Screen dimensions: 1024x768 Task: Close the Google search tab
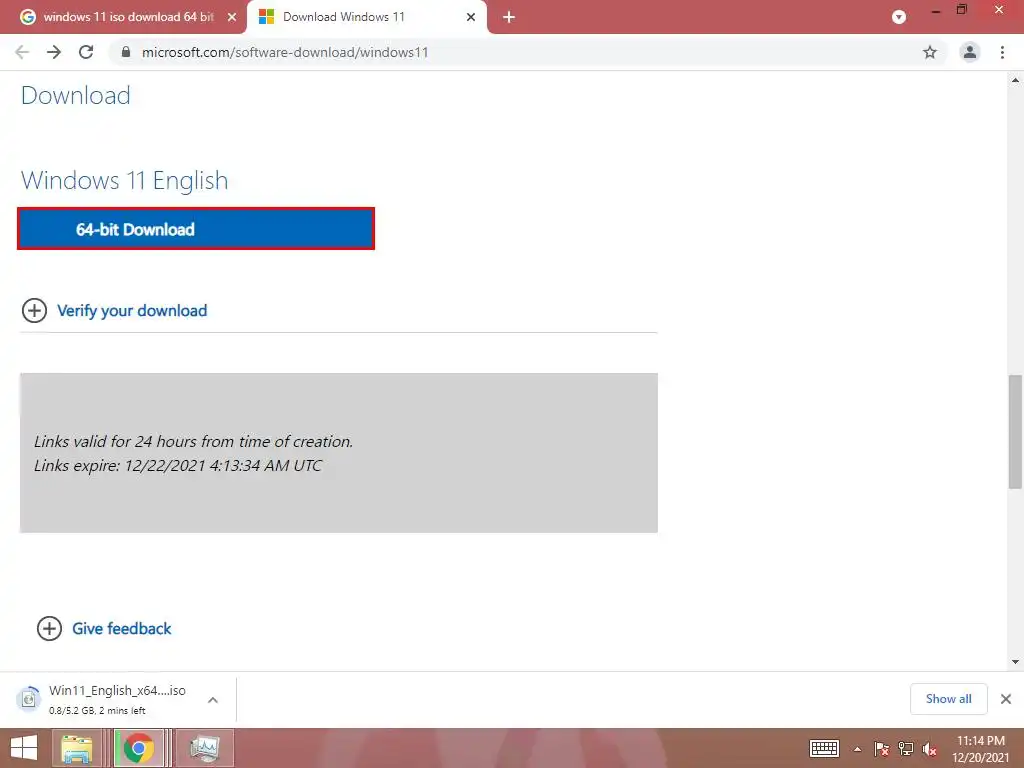click(x=232, y=18)
